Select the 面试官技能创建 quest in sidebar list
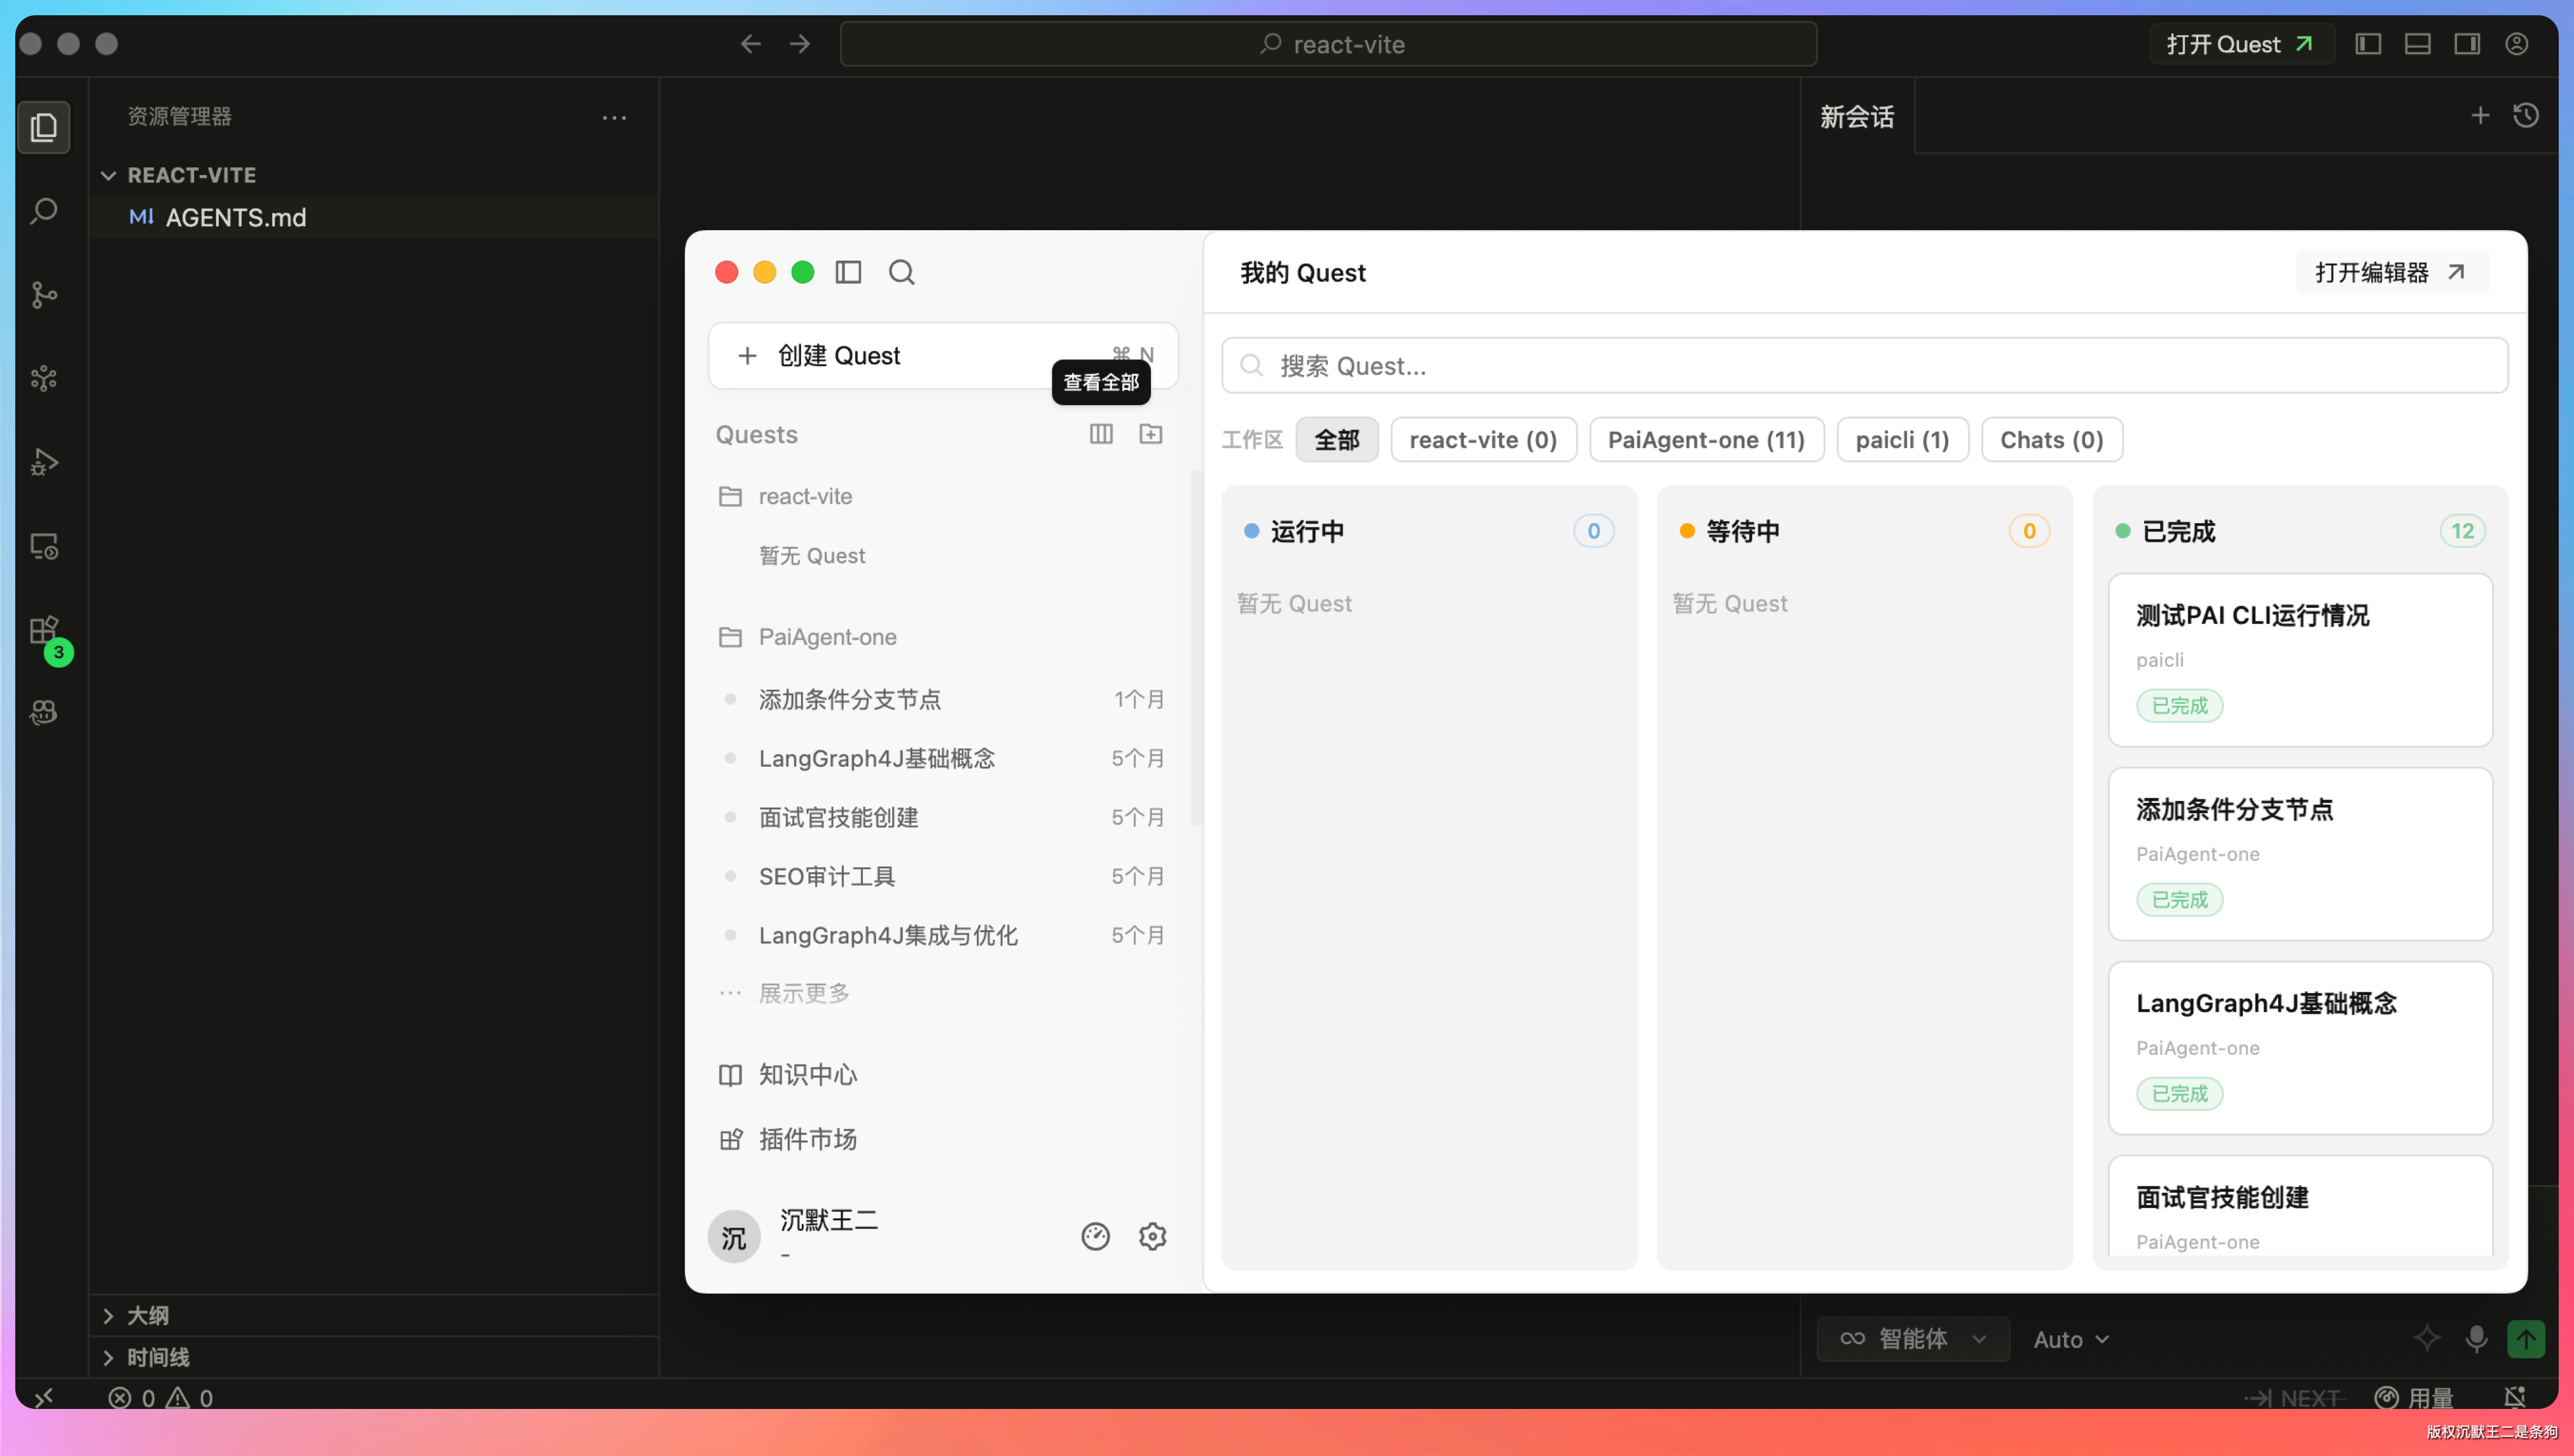The width and height of the screenshot is (2574, 1456). tap(942, 817)
